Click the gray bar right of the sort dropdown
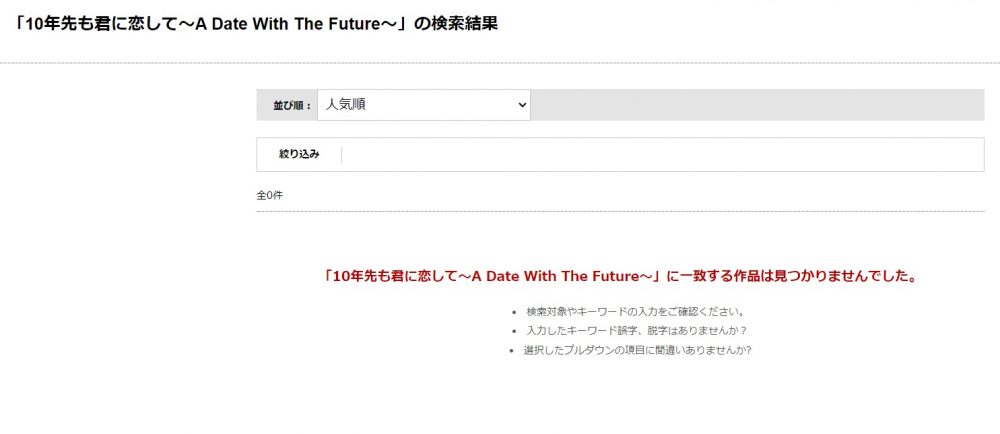Screen dimensions: 1000x434 click(757, 105)
